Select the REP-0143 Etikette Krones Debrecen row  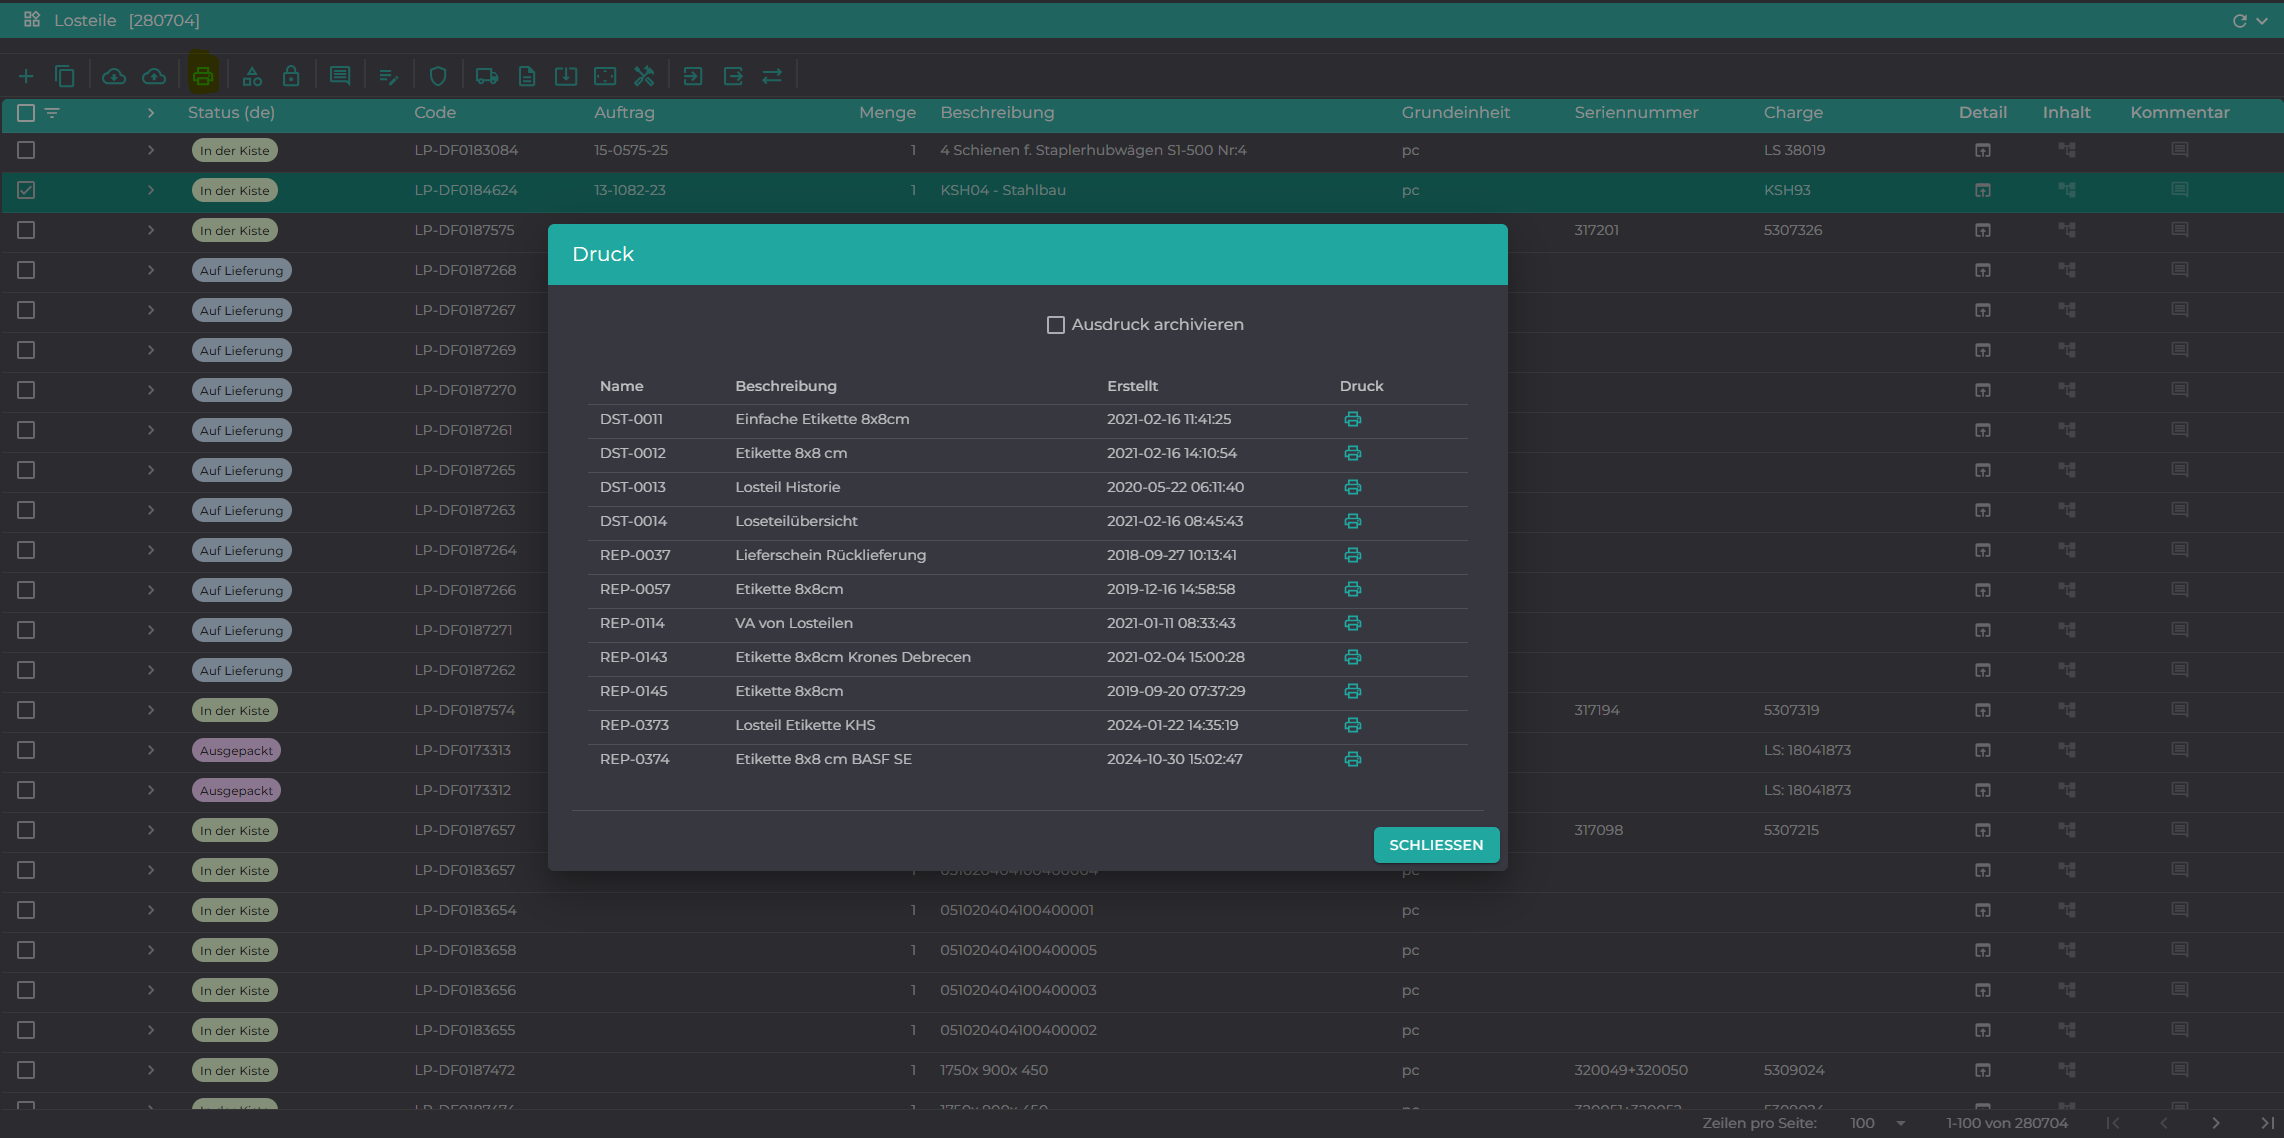coord(1028,657)
